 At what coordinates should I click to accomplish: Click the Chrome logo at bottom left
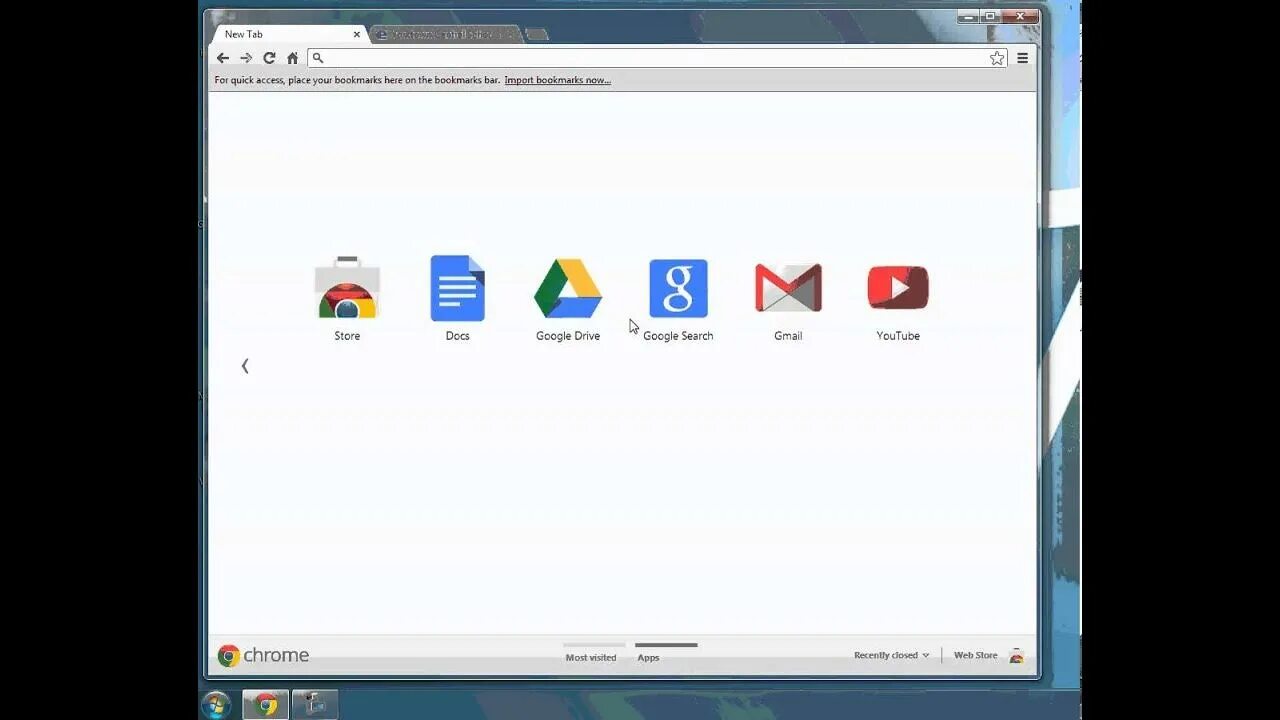tap(263, 656)
